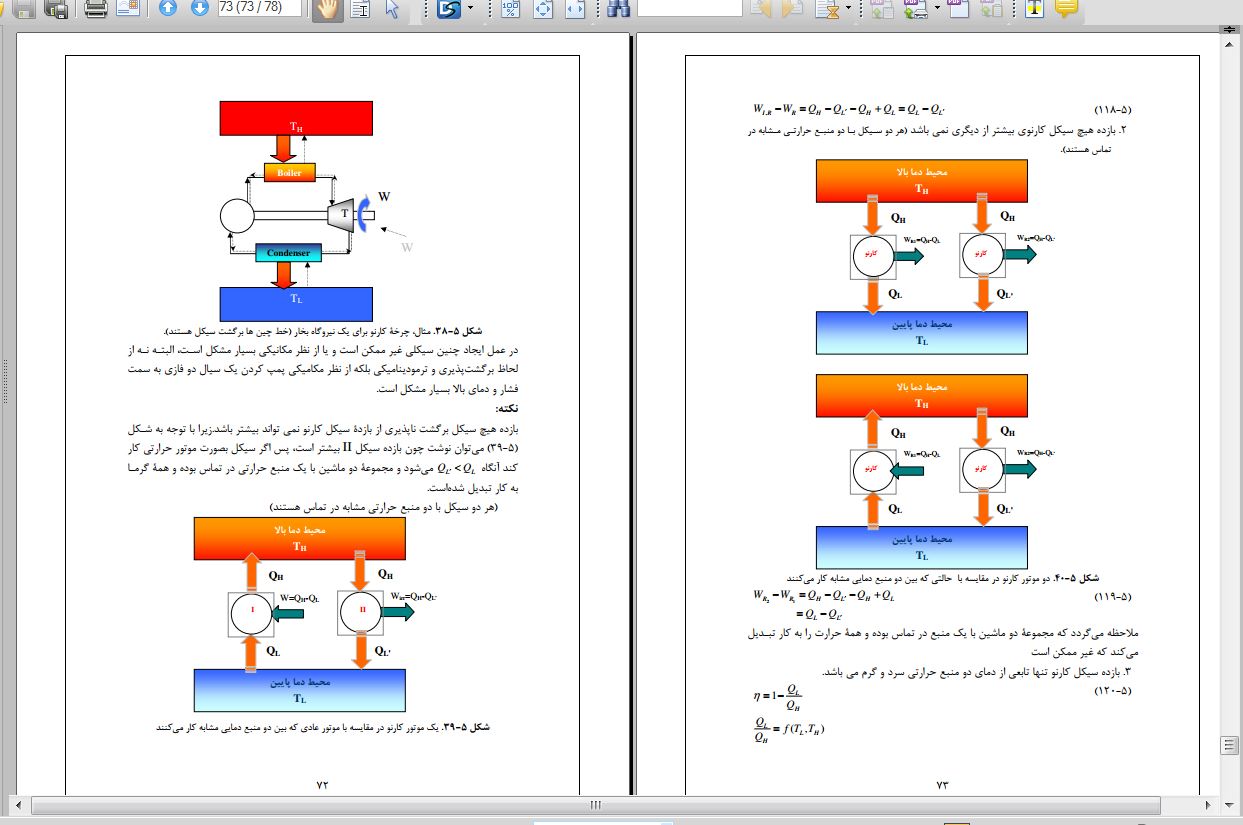This screenshot has width=1243, height=825.
Task: Expand the dropdown next to the hourglass document icon
Action: click(849, 10)
